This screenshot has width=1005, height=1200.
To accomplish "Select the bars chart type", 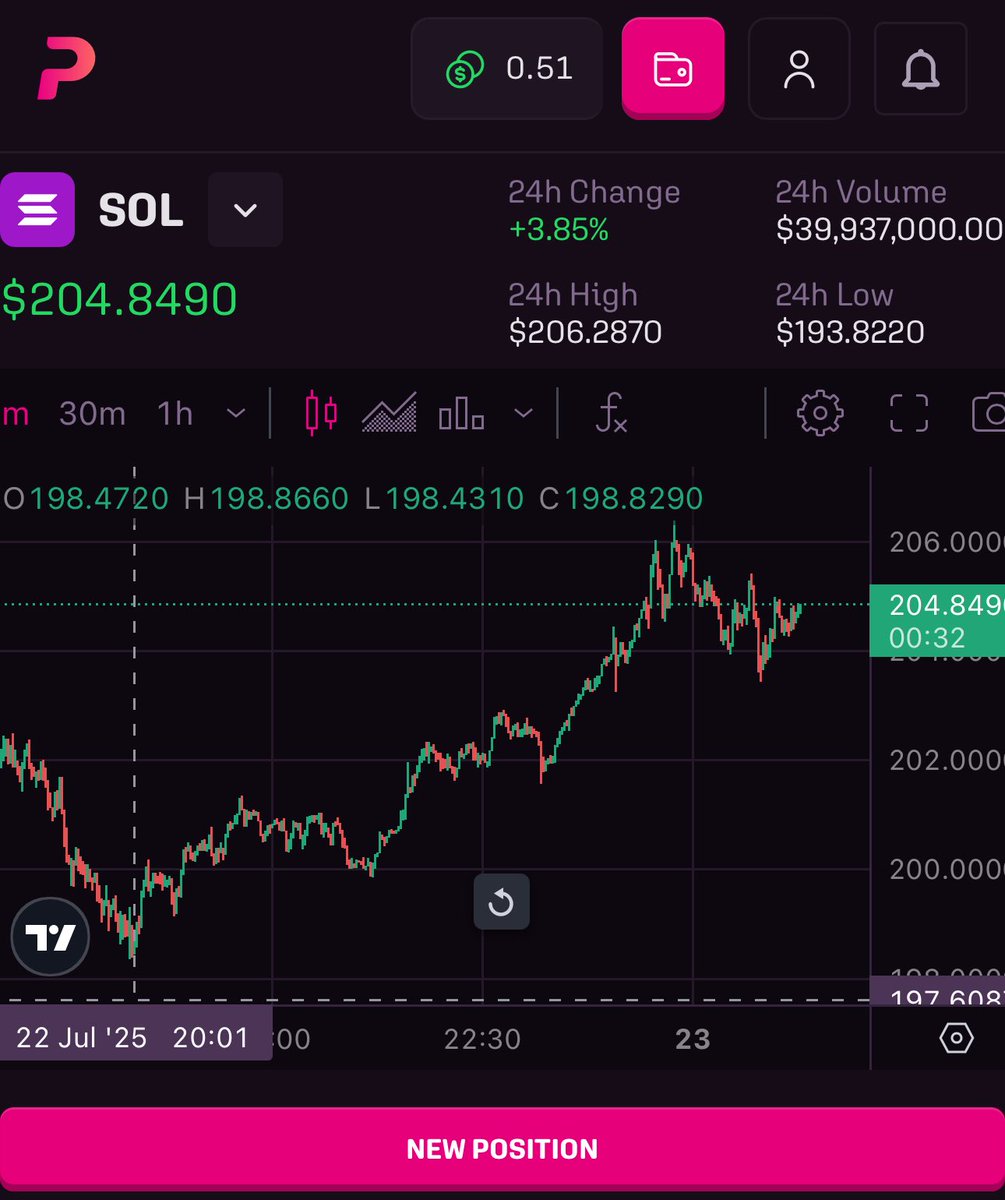I will (x=461, y=413).
